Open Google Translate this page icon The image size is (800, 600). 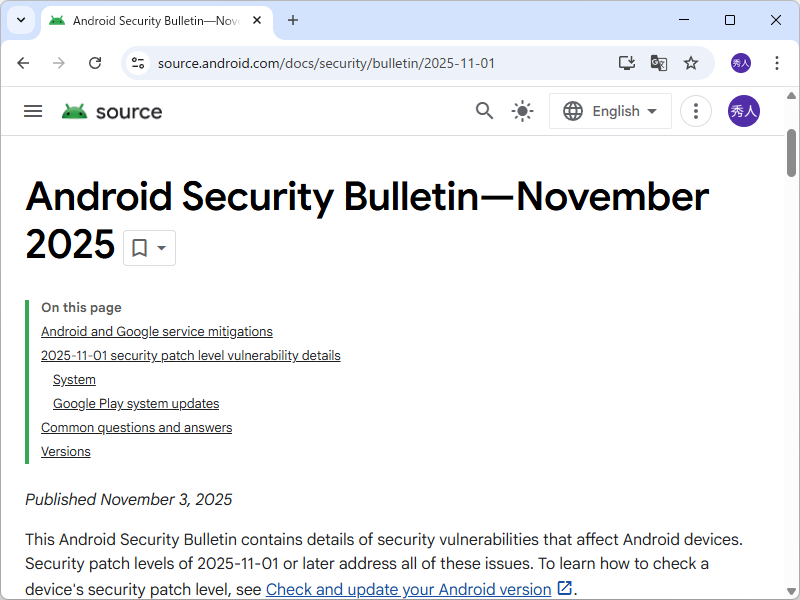pyautogui.click(x=658, y=62)
